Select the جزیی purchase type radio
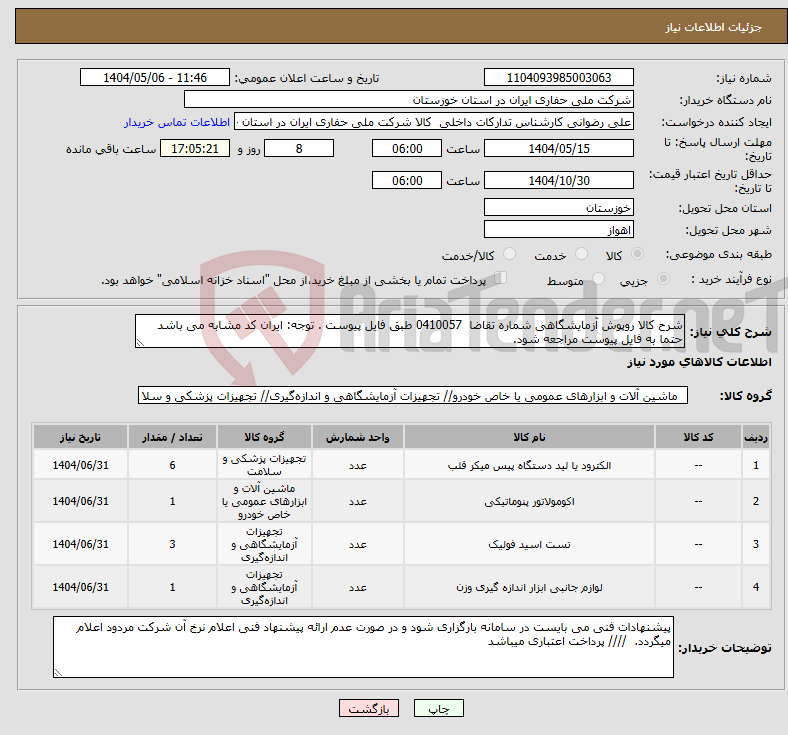 tap(663, 279)
